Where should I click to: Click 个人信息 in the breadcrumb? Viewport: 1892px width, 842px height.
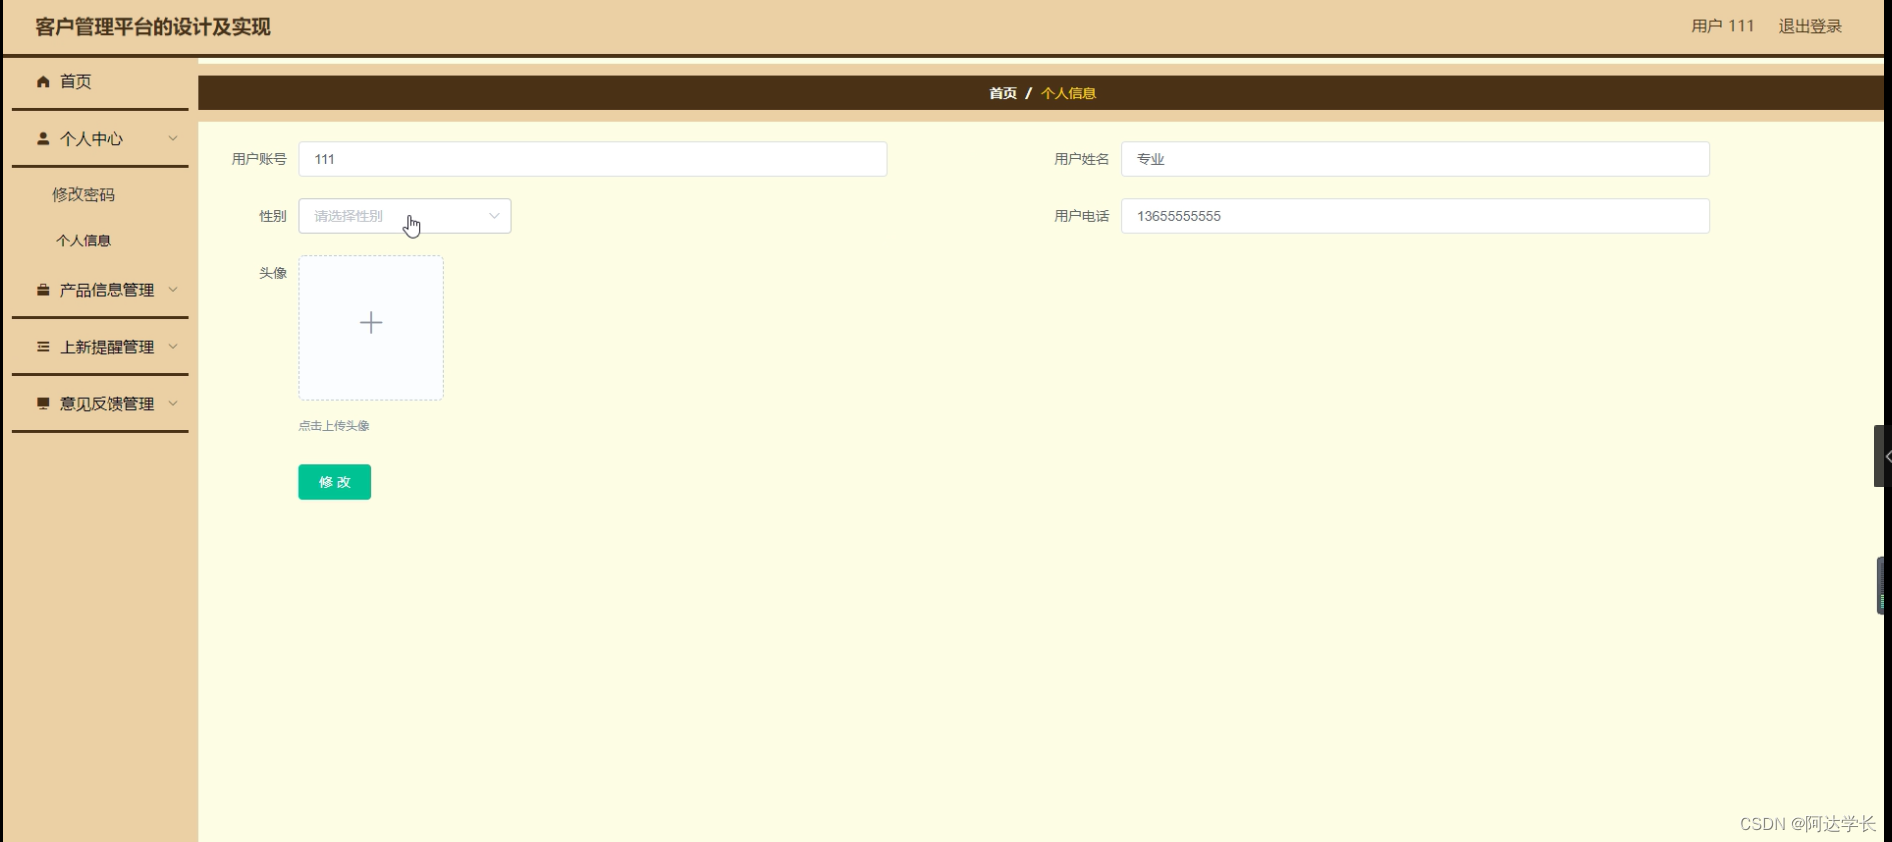click(x=1069, y=93)
